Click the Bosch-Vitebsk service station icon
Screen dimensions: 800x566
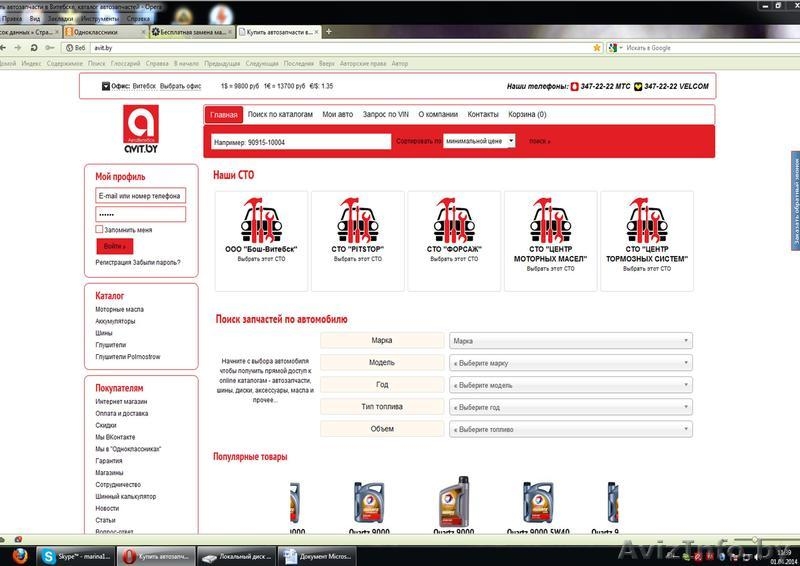tap(259, 221)
